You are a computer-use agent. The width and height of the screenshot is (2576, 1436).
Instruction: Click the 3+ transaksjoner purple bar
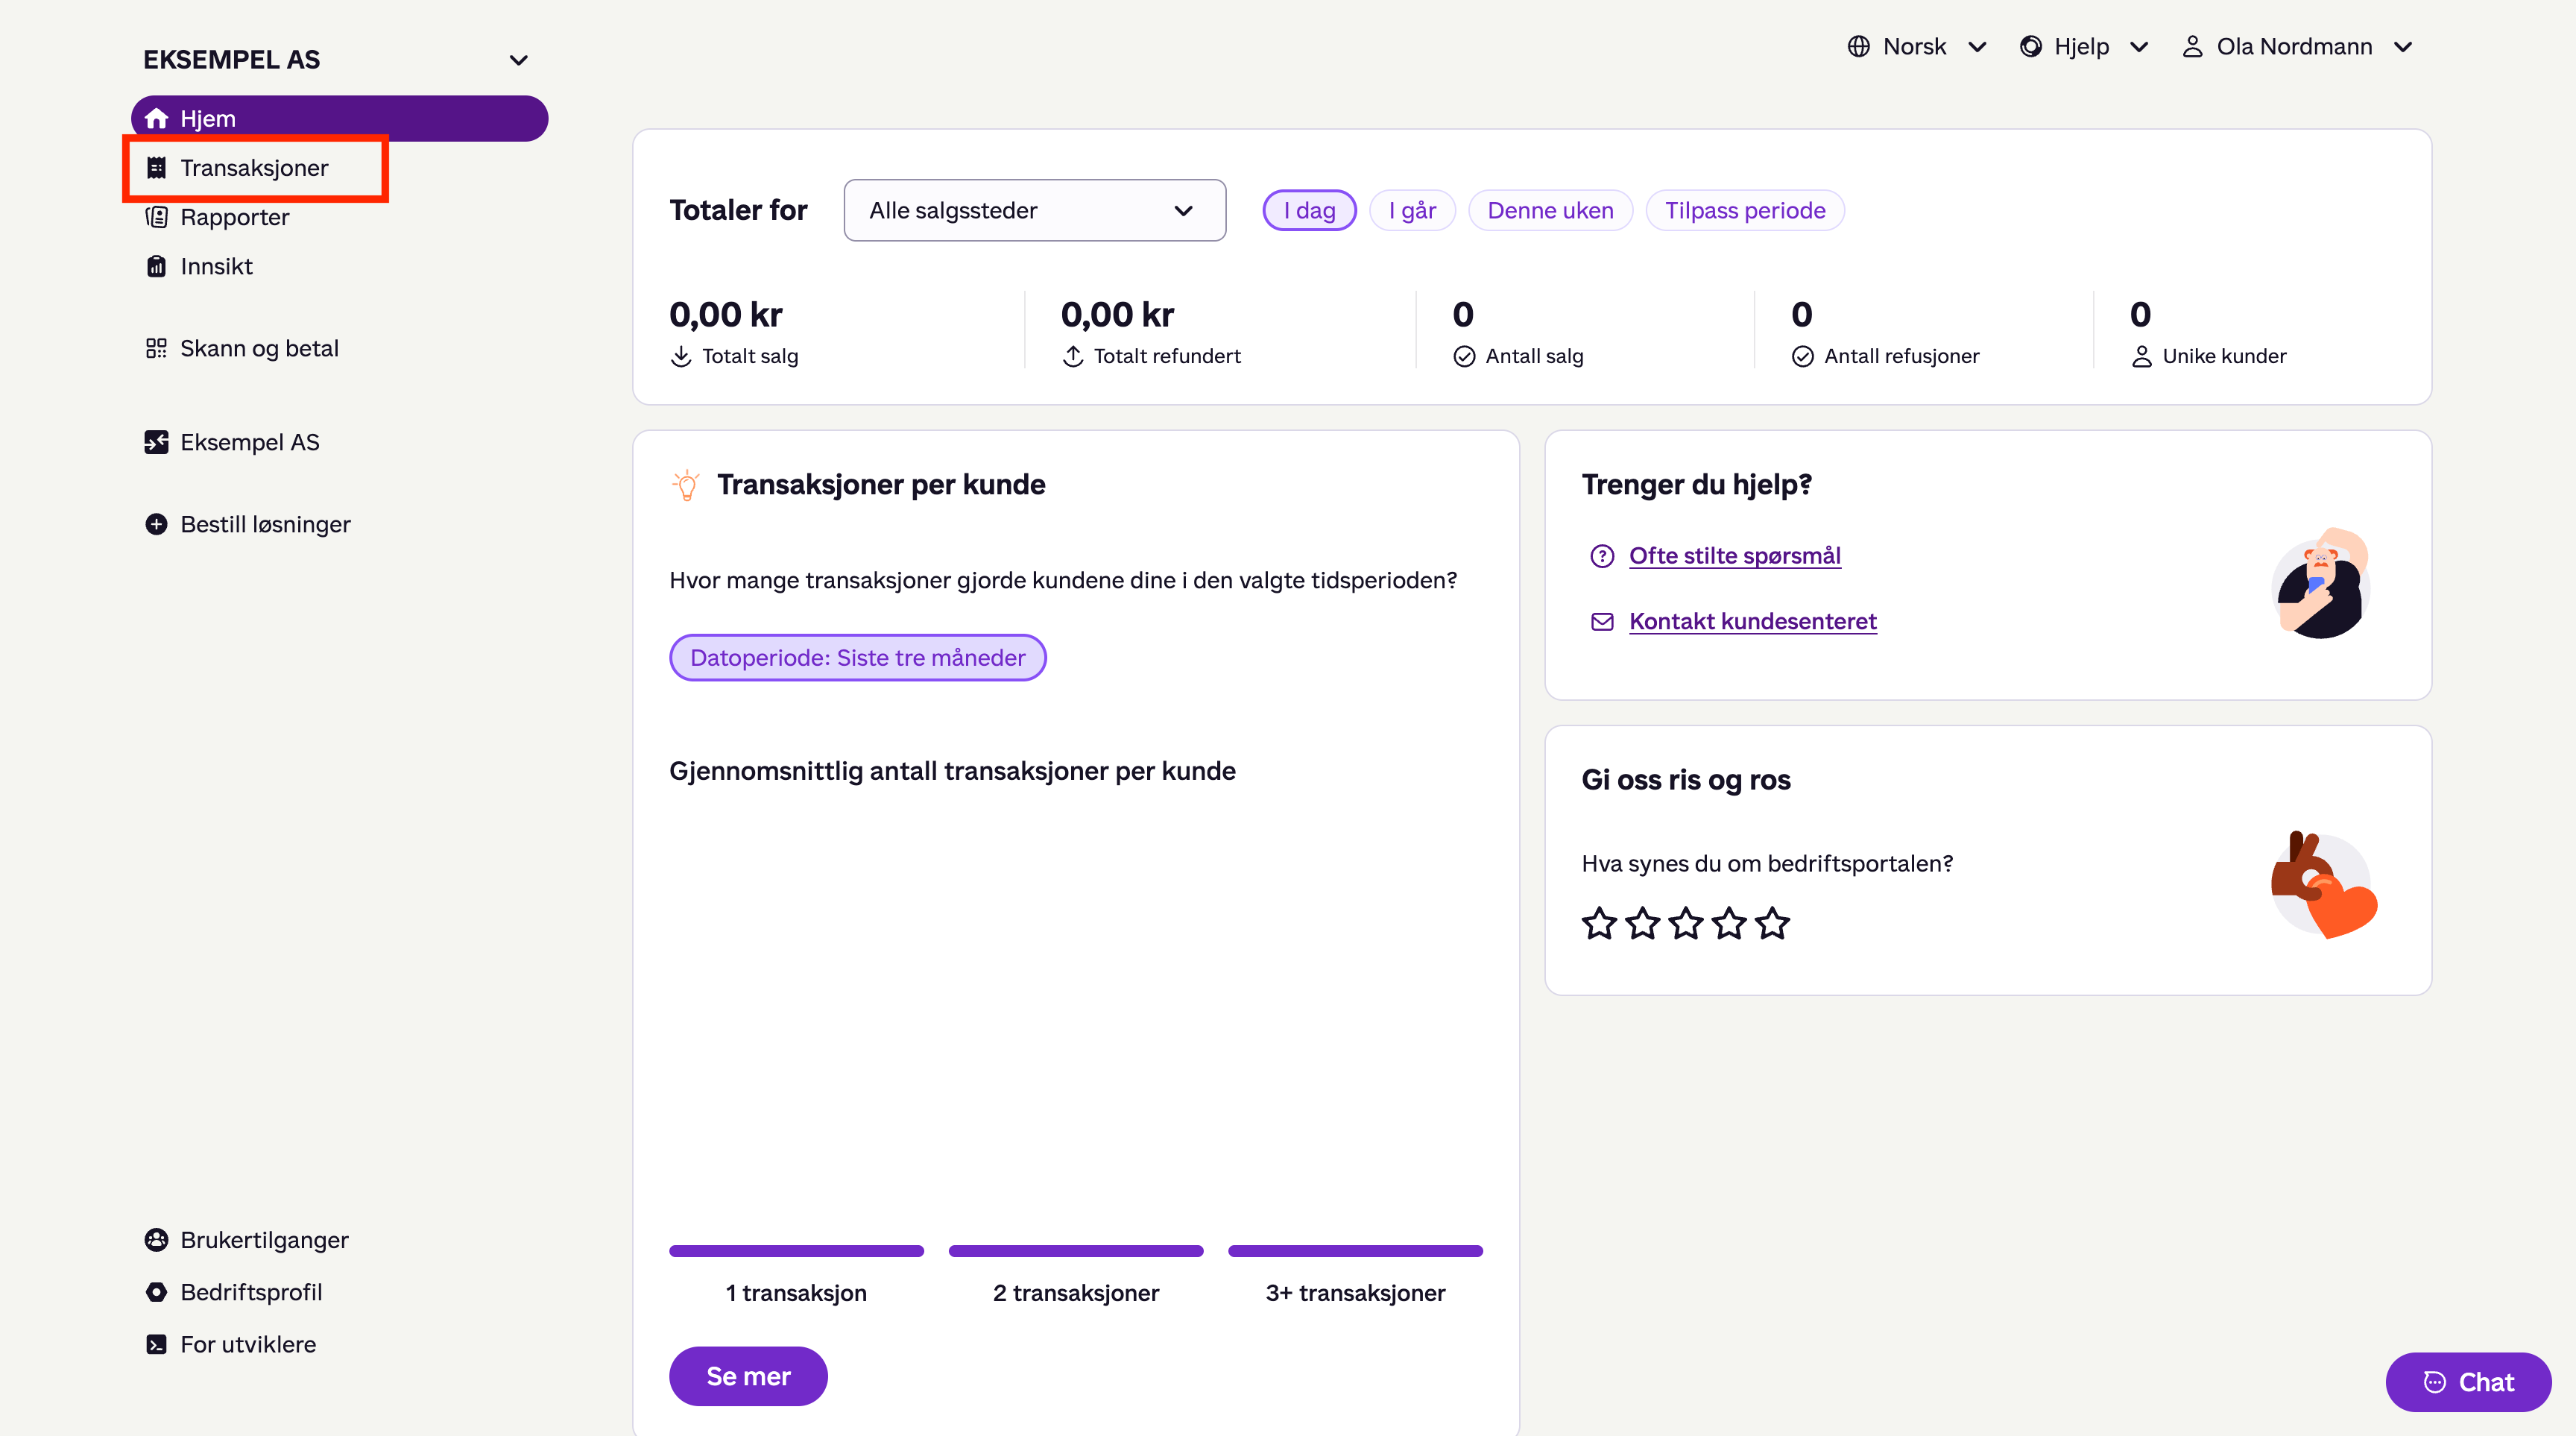click(1355, 1251)
